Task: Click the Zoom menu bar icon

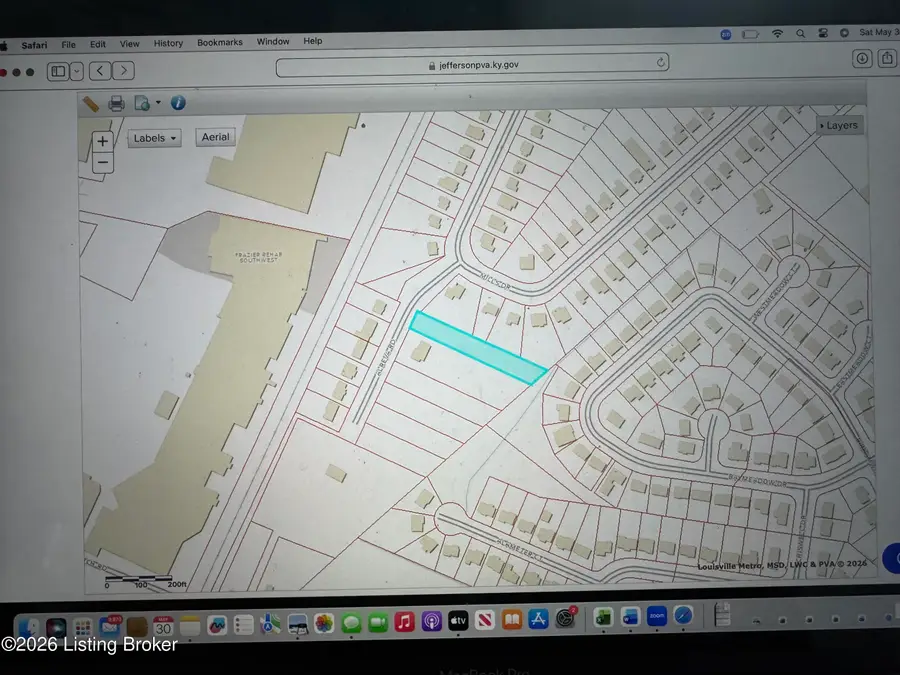Action: pos(726,35)
